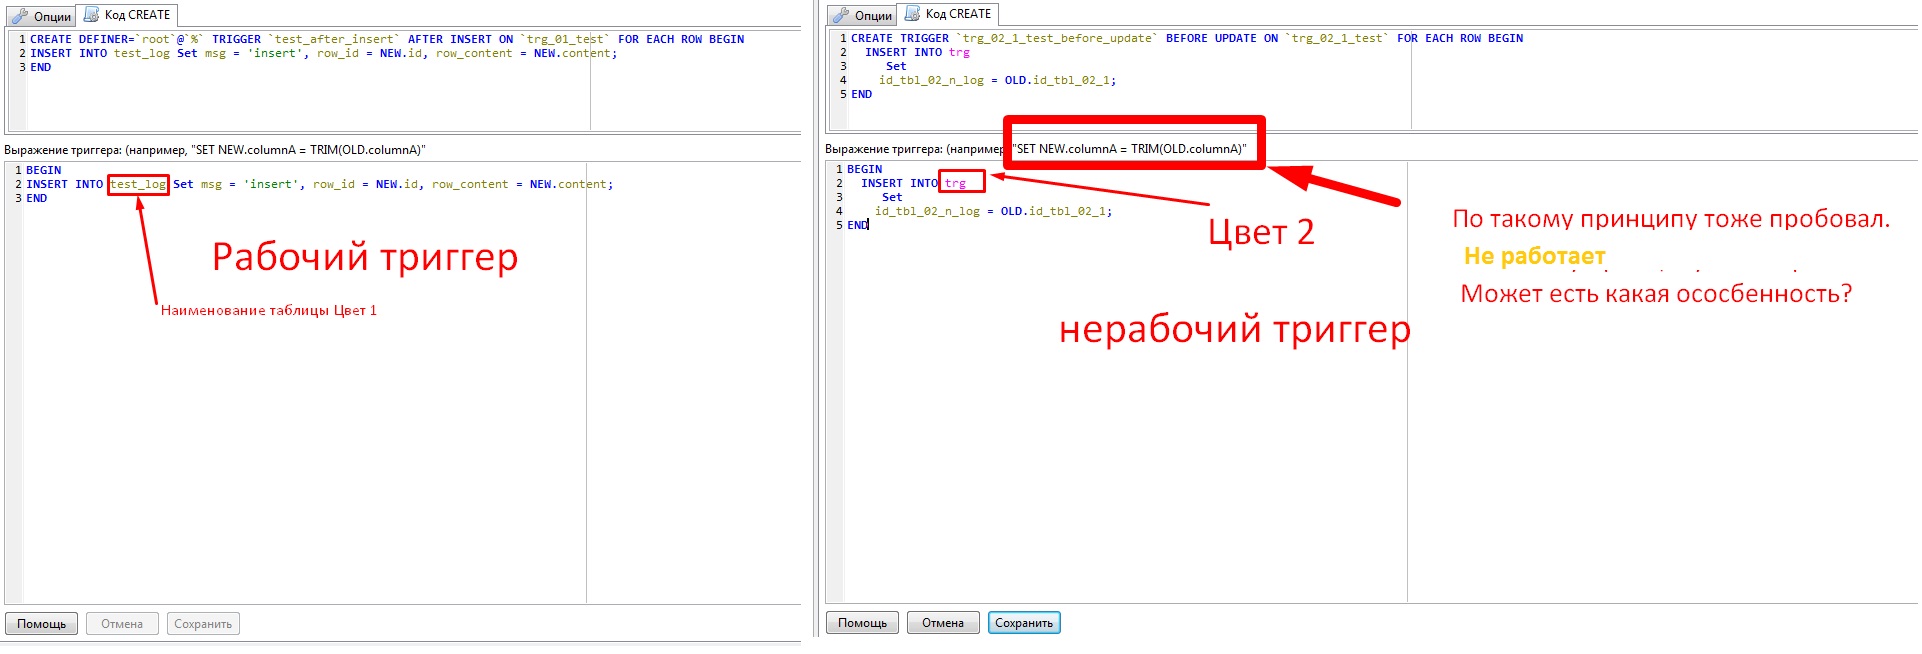Click DEFINER keyword in left CREATE code
The height and width of the screenshot is (654, 1922).
point(104,39)
